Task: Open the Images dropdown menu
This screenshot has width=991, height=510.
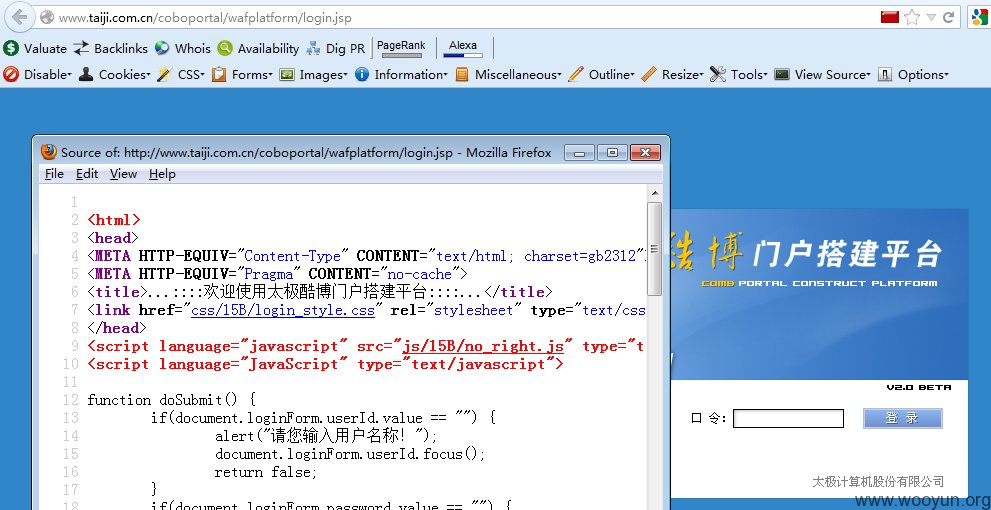Action: (313, 75)
